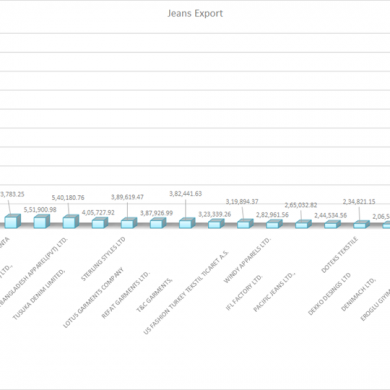Select the US FASHION TURKEY TEKSTIL label
The image size is (390, 390).
(186, 292)
